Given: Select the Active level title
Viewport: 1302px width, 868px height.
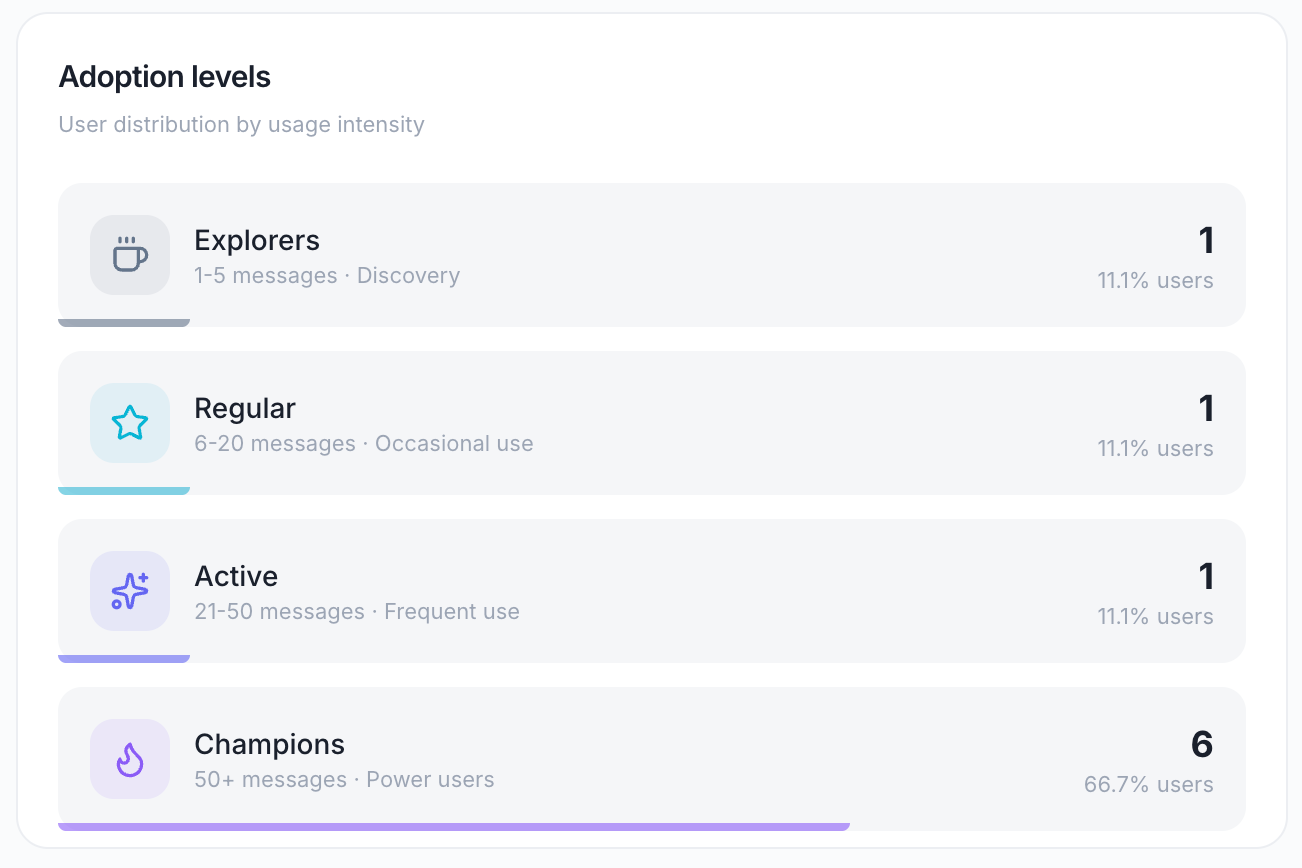Looking at the screenshot, I should coord(236,576).
